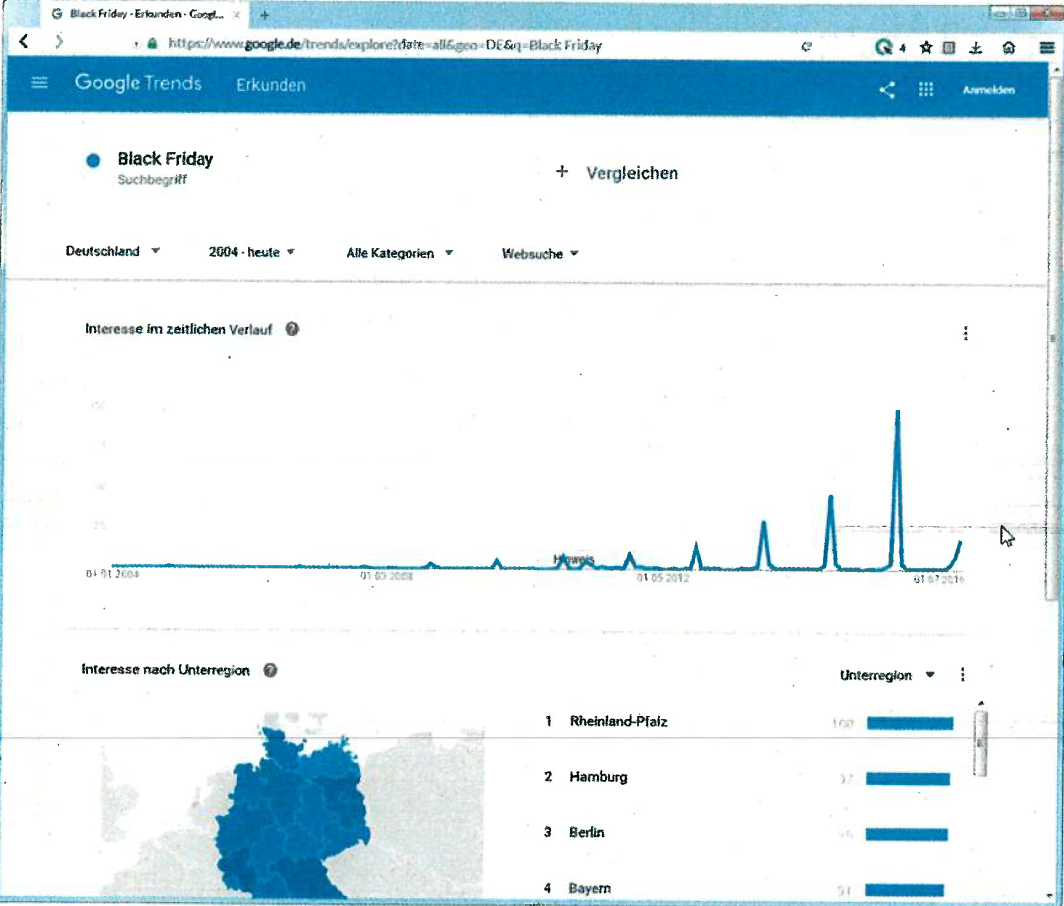Open the search engine icon in toolbar

tap(884, 47)
